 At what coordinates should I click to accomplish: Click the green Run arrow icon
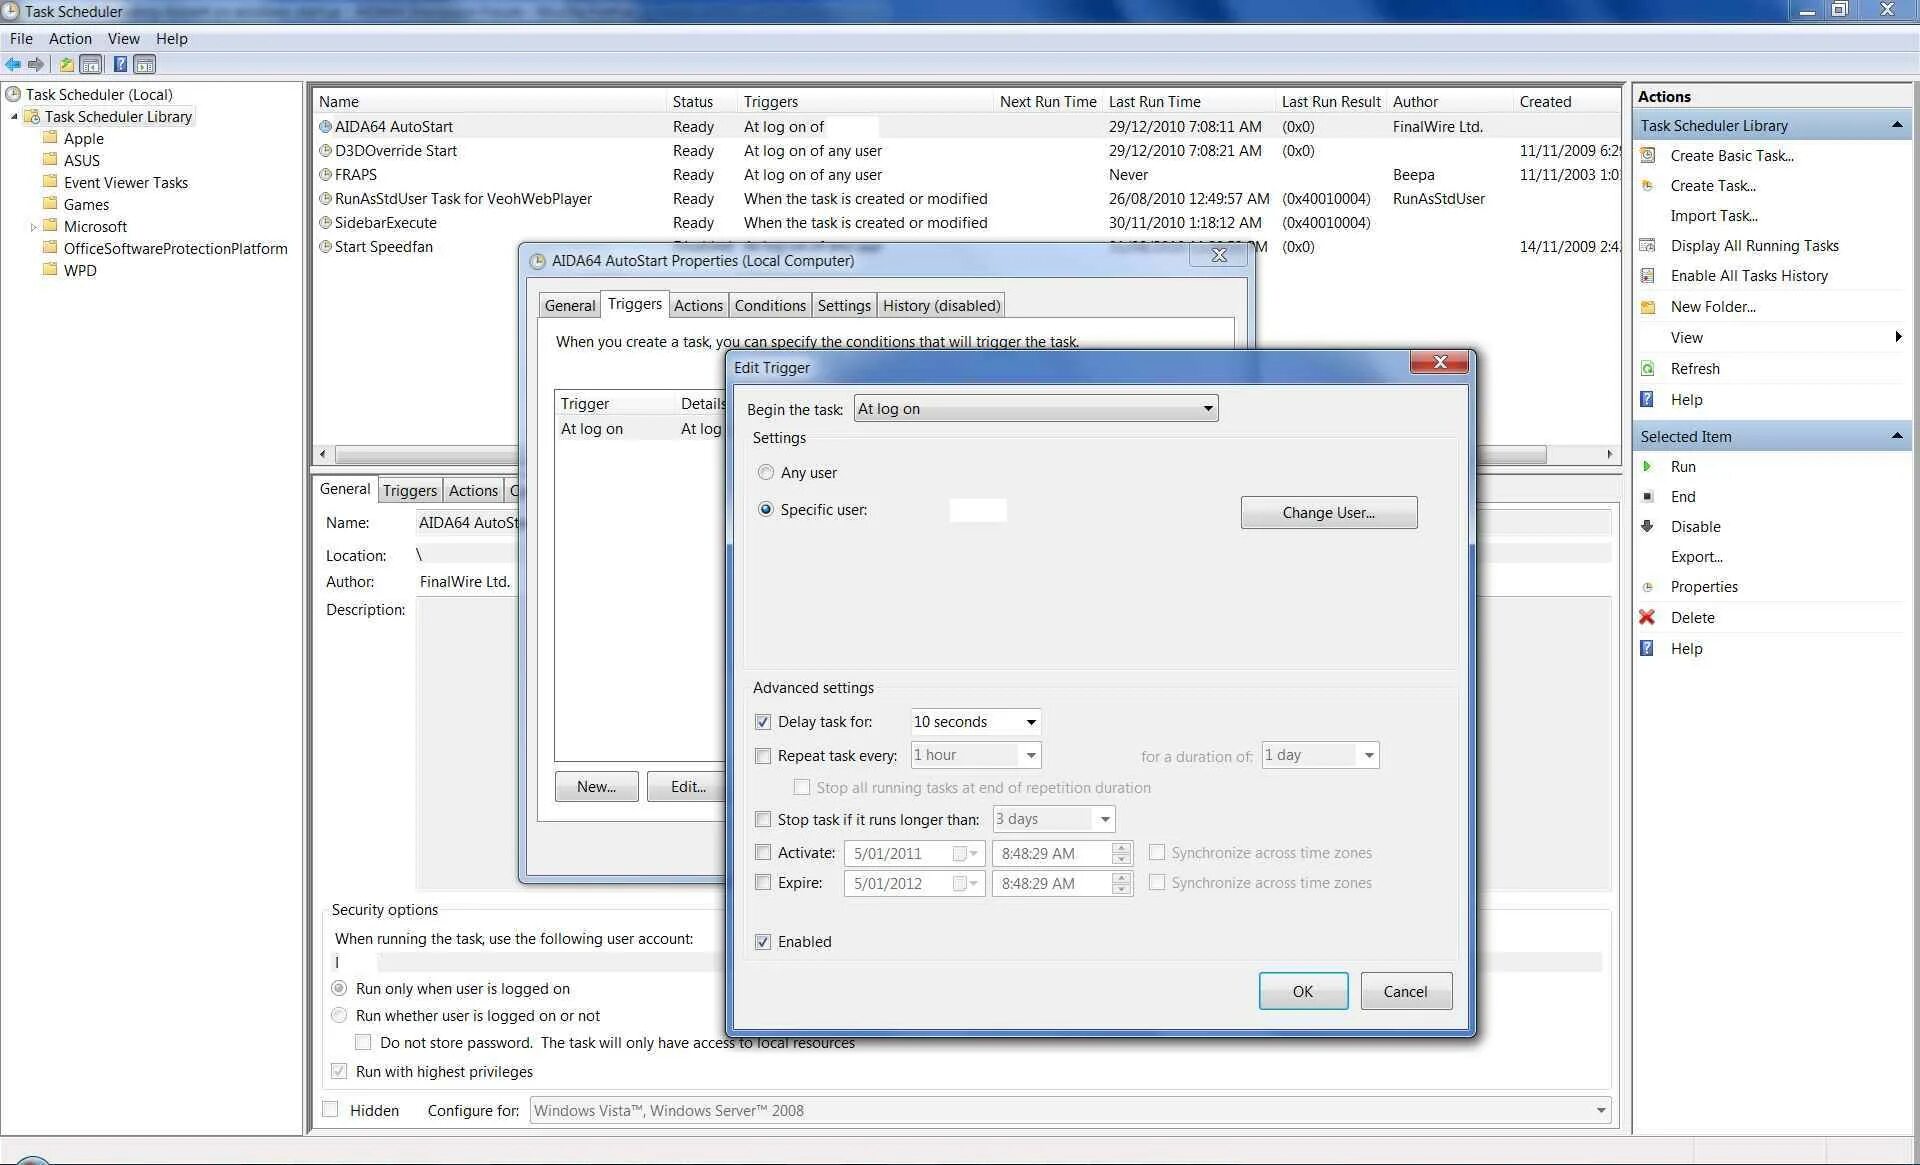click(1647, 467)
